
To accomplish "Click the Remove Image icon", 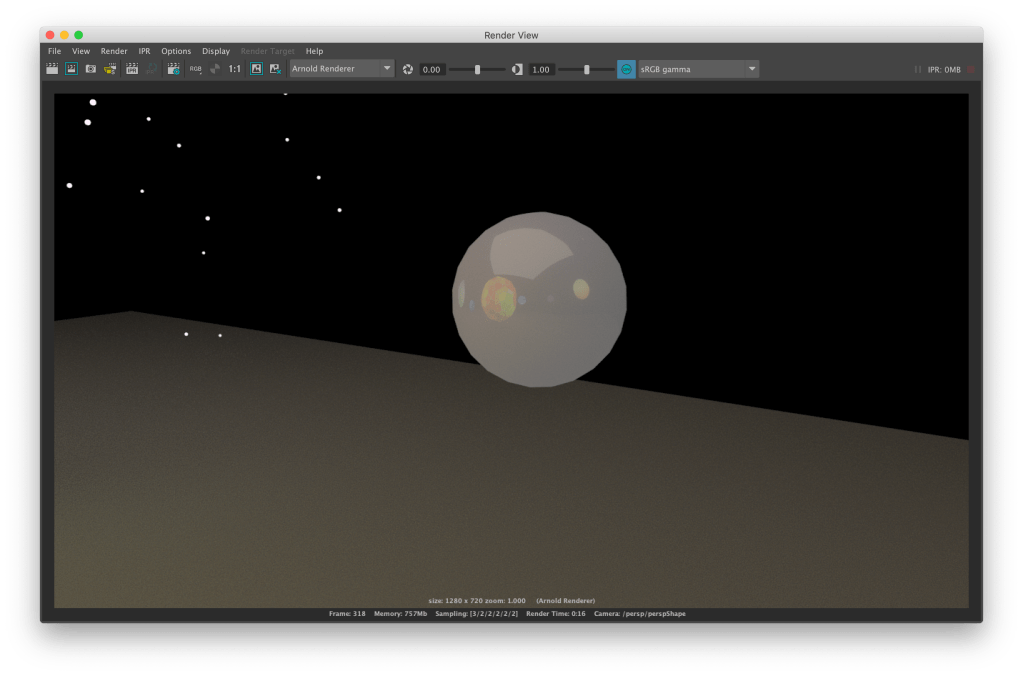I will click(275, 69).
